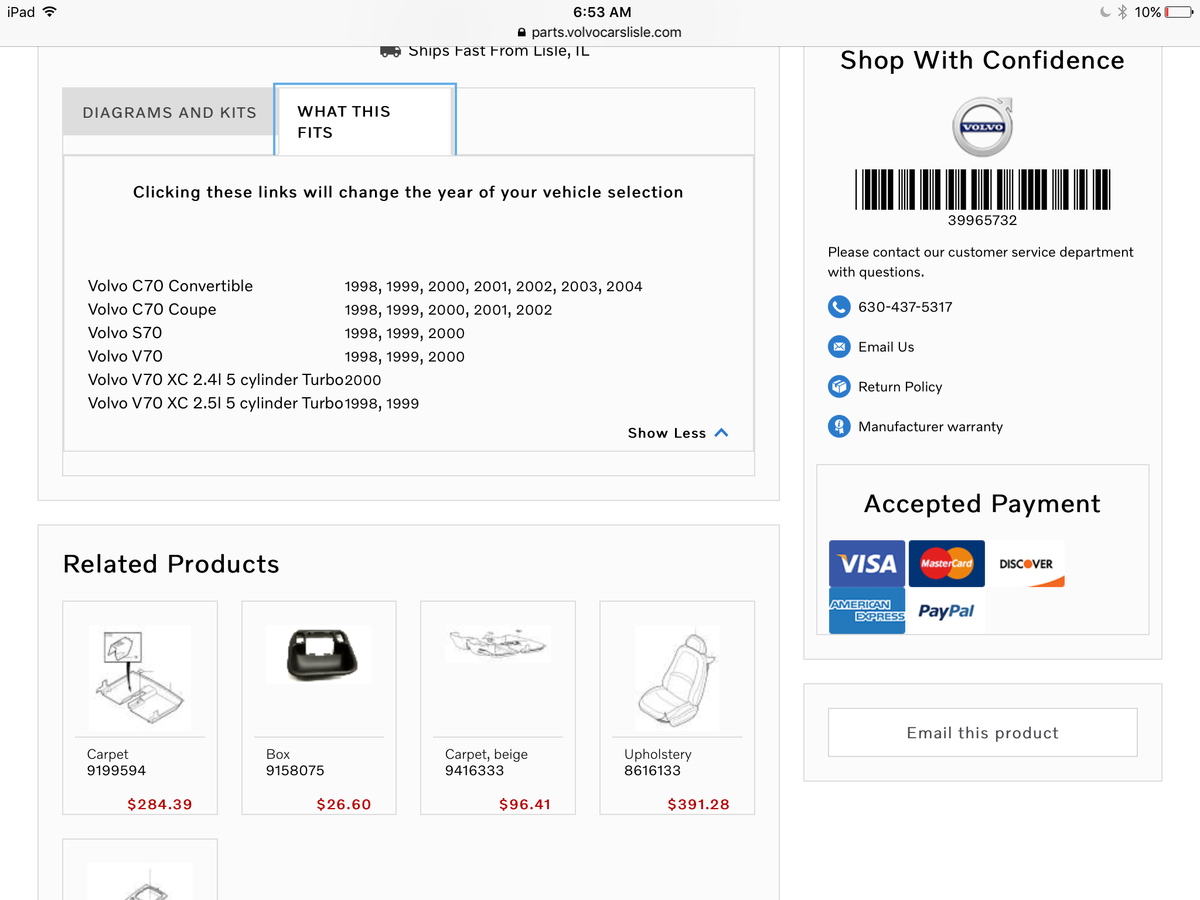This screenshot has height=900, width=1200.
Task: Select the What This Fits tab
Action: (x=364, y=121)
